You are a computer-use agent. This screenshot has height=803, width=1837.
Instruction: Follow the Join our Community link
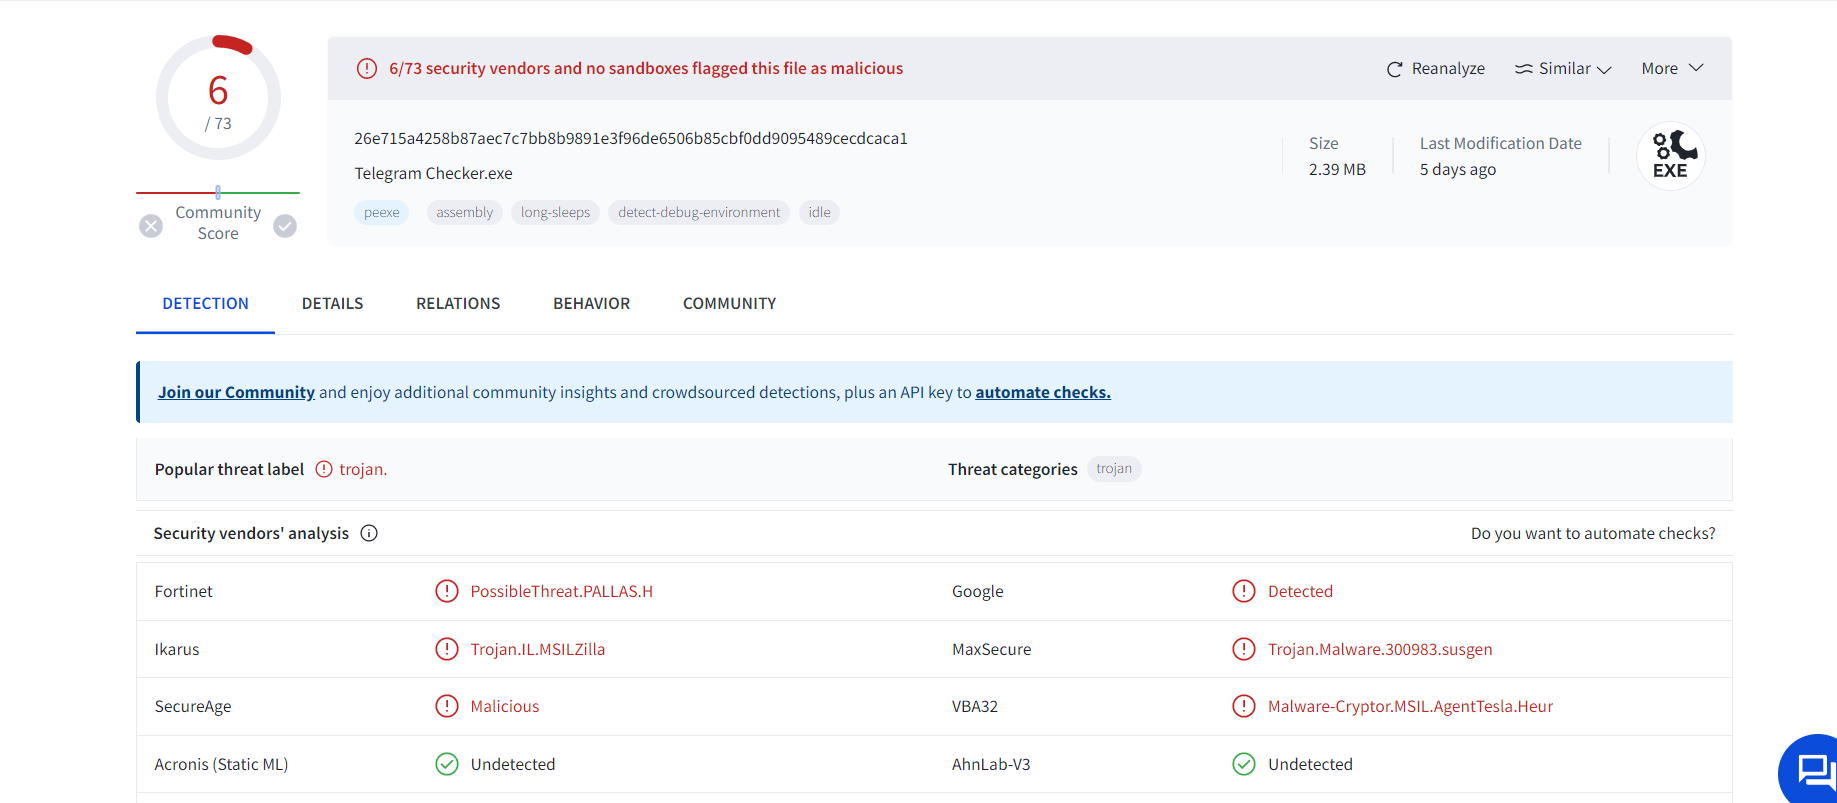(x=236, y=392)
